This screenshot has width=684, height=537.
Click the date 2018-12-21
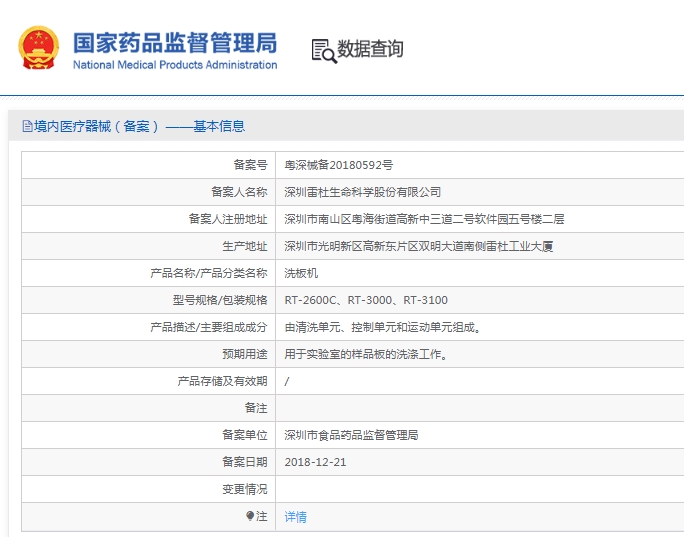click(x=315, y=462)
